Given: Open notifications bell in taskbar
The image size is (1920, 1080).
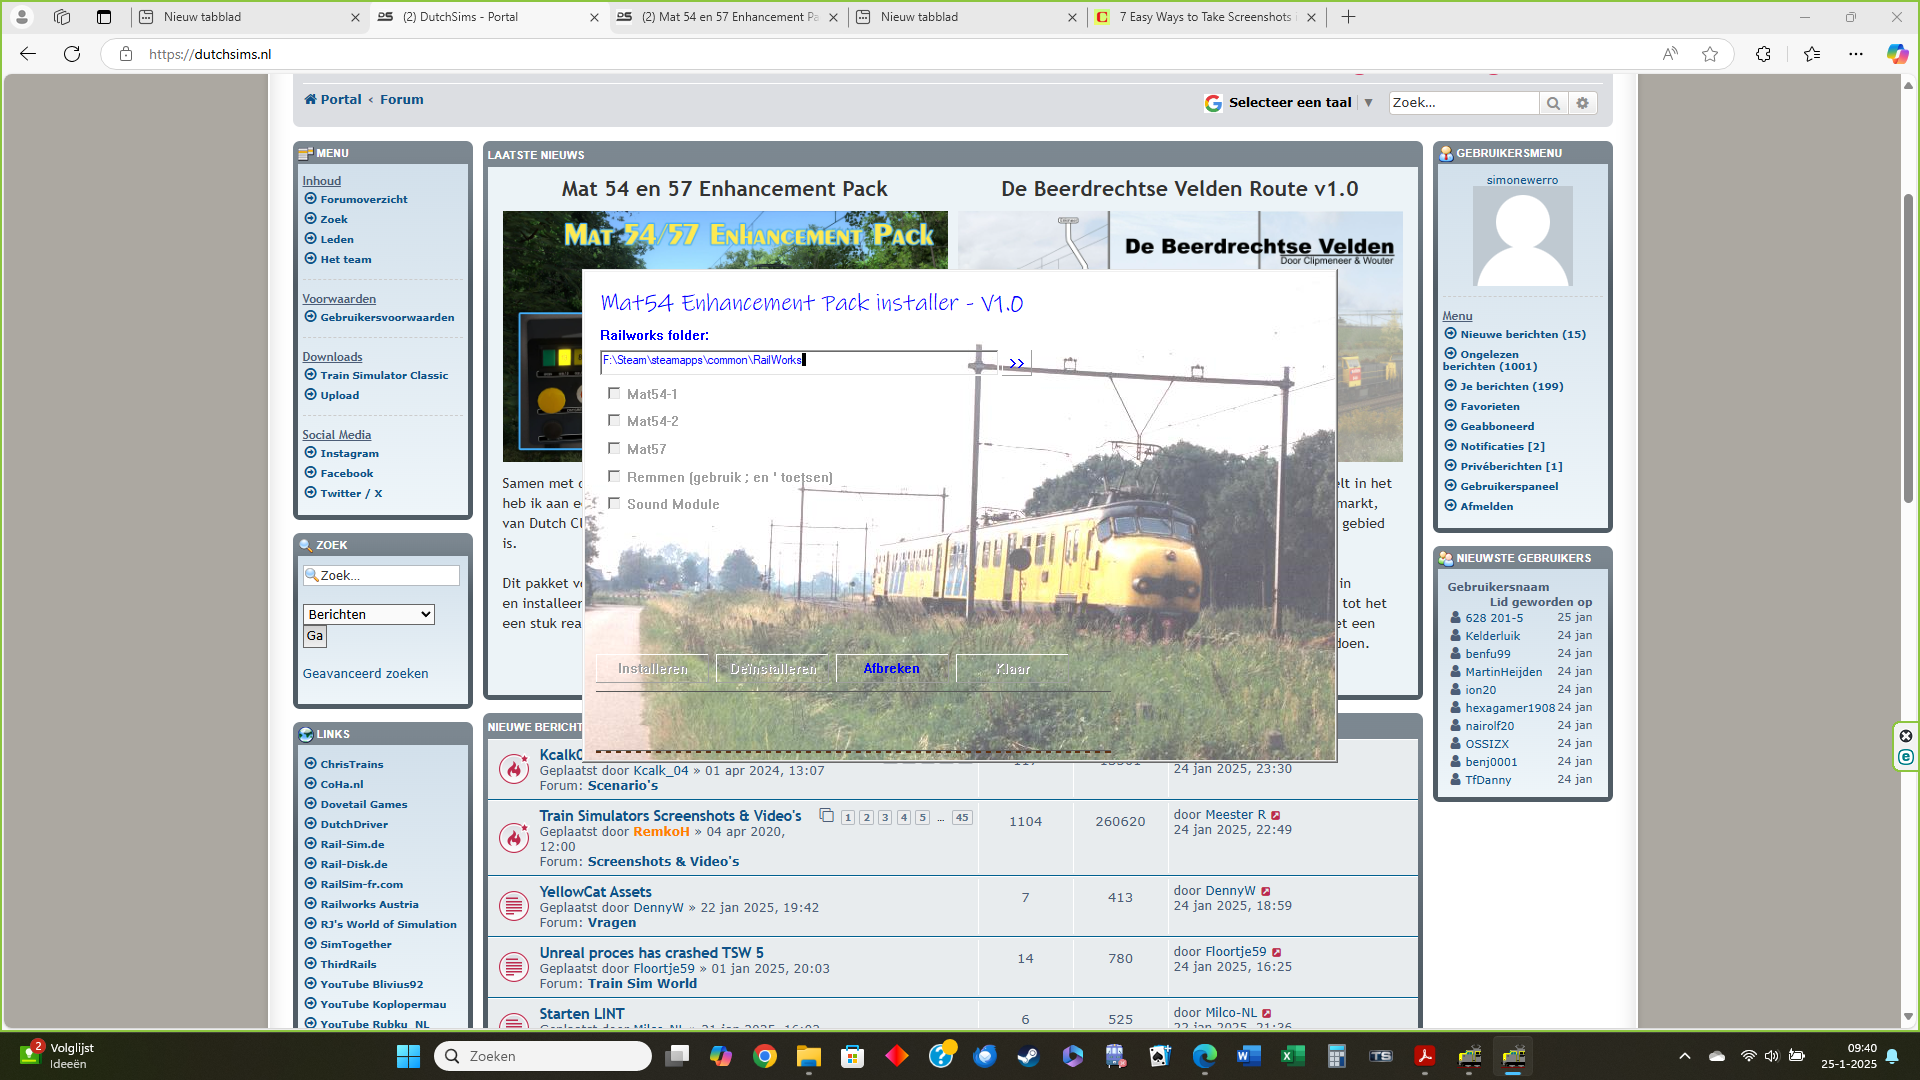Looking at the screenshot, I should (1892, 1056).
